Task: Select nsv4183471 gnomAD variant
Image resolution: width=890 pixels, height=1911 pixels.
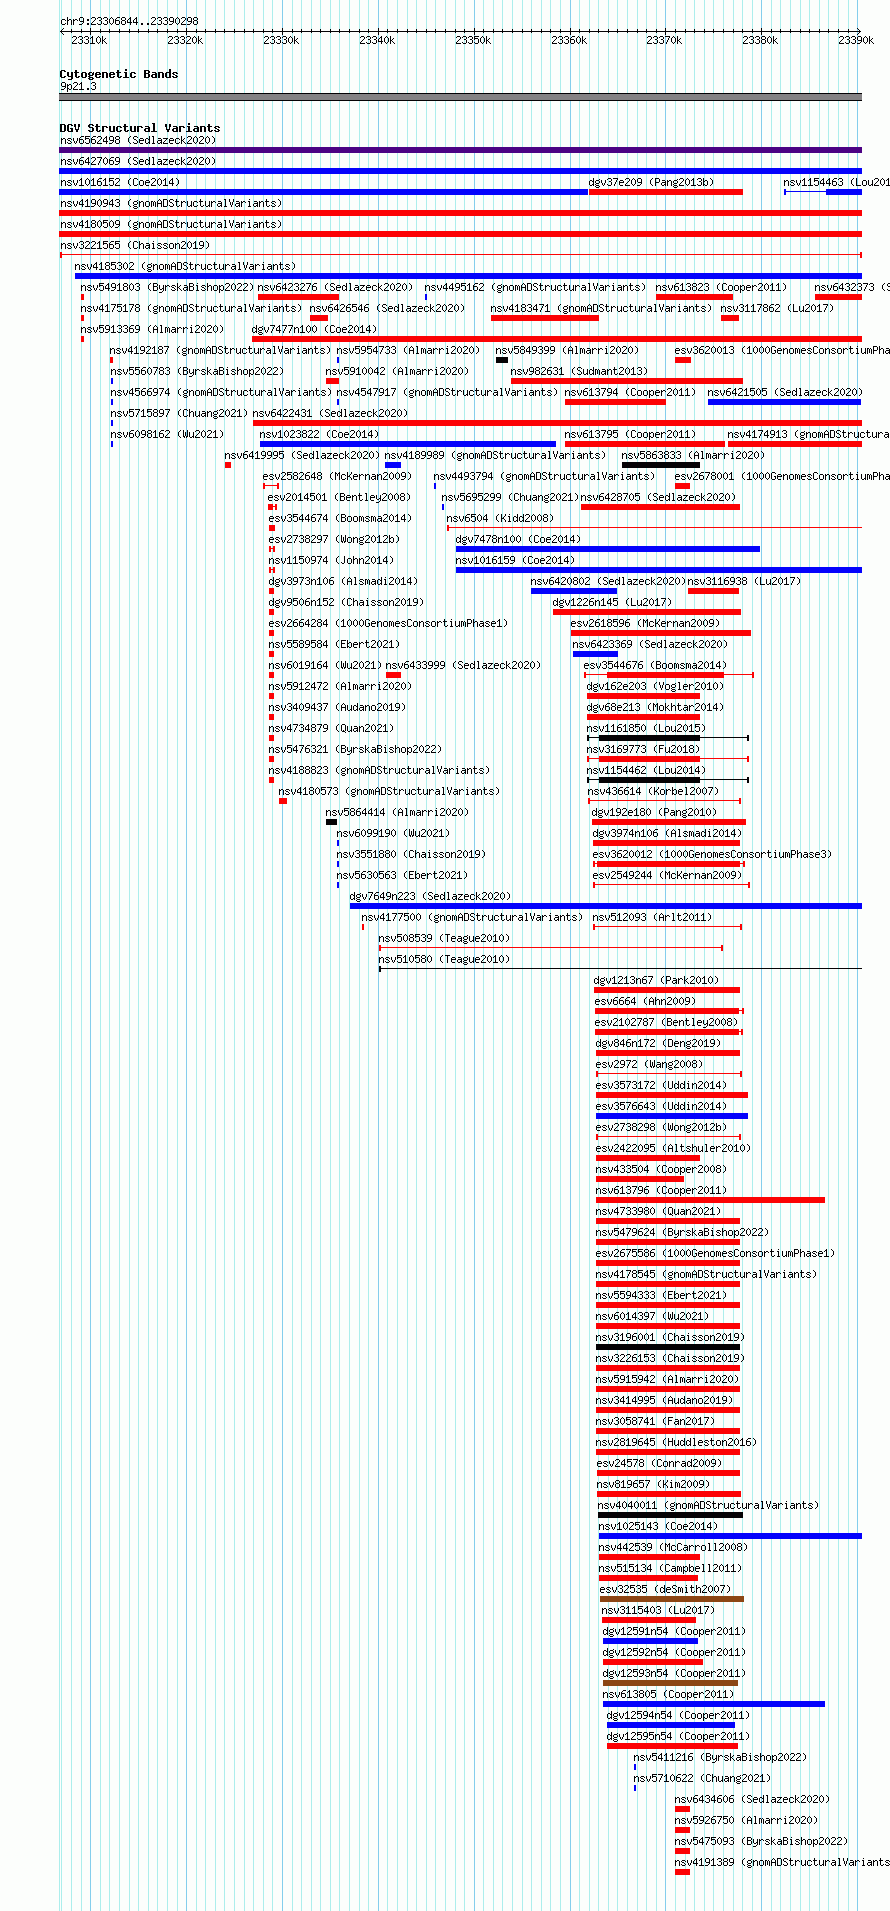Action: 601,308
